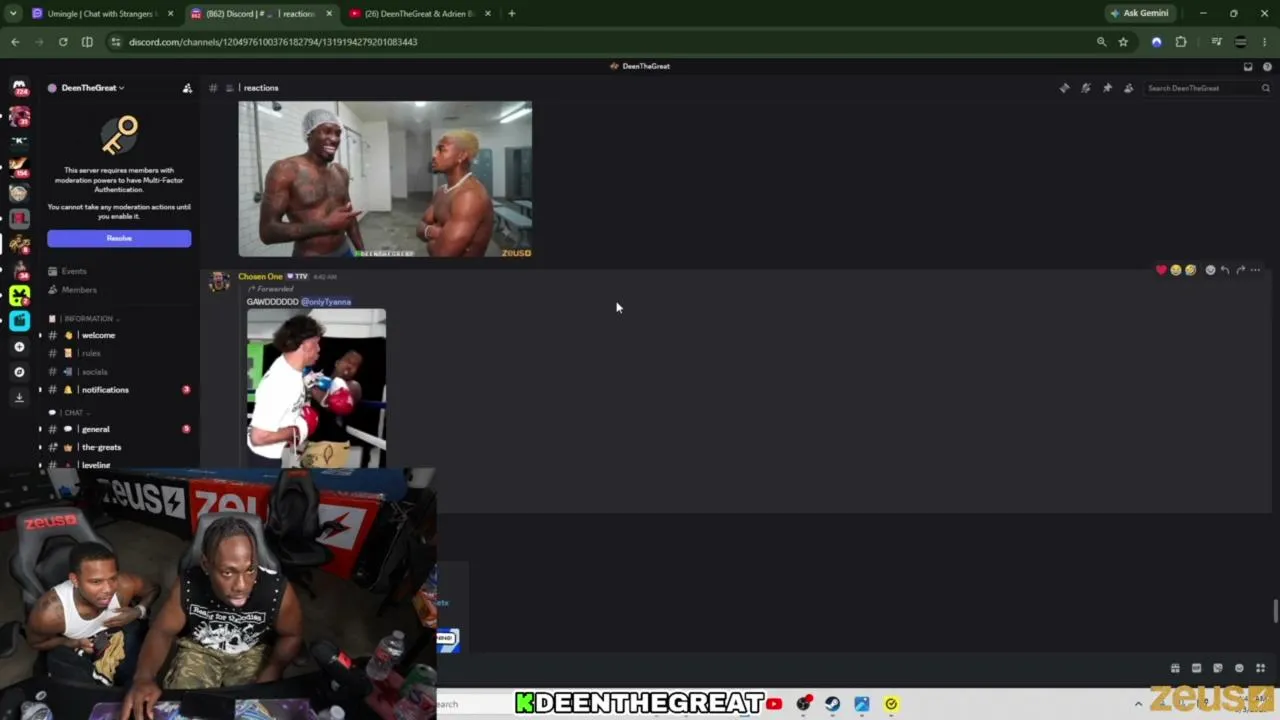Open DeenTheGreat server dropdown menu
The height and width of the screenshot is (720, 1280).
(x=93, y=88)
